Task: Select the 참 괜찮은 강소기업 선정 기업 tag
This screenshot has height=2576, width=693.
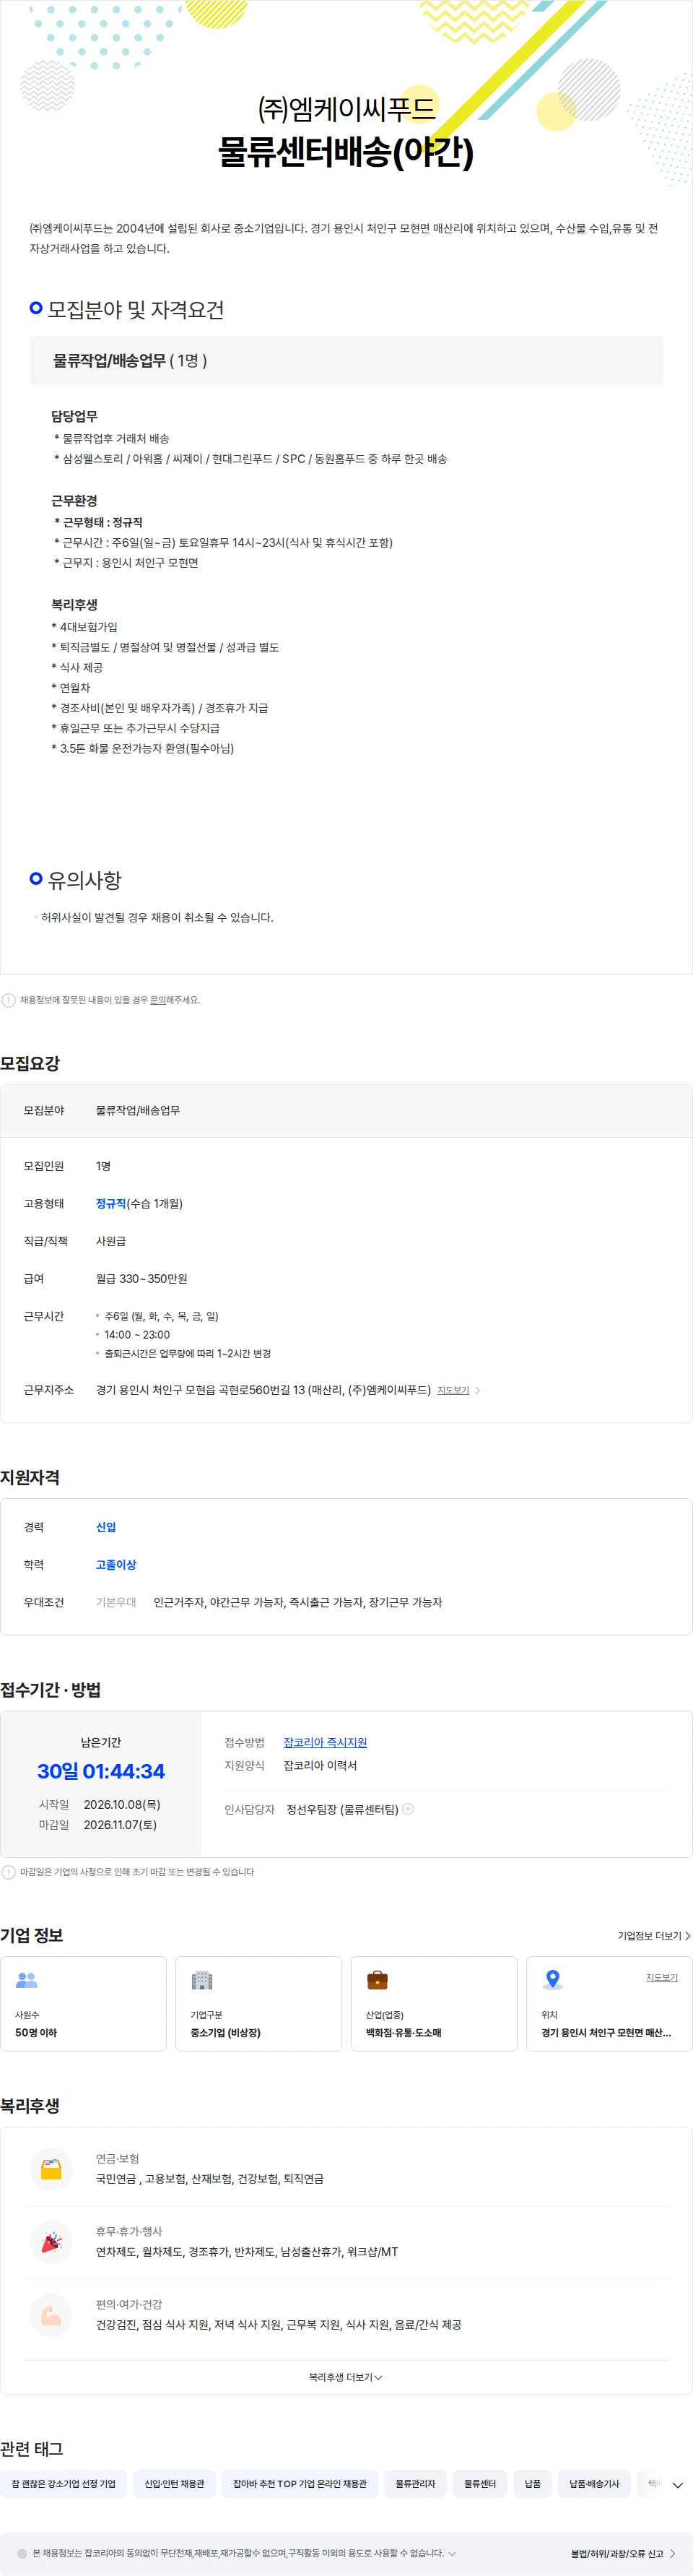Action: [x=64, y=2484]
